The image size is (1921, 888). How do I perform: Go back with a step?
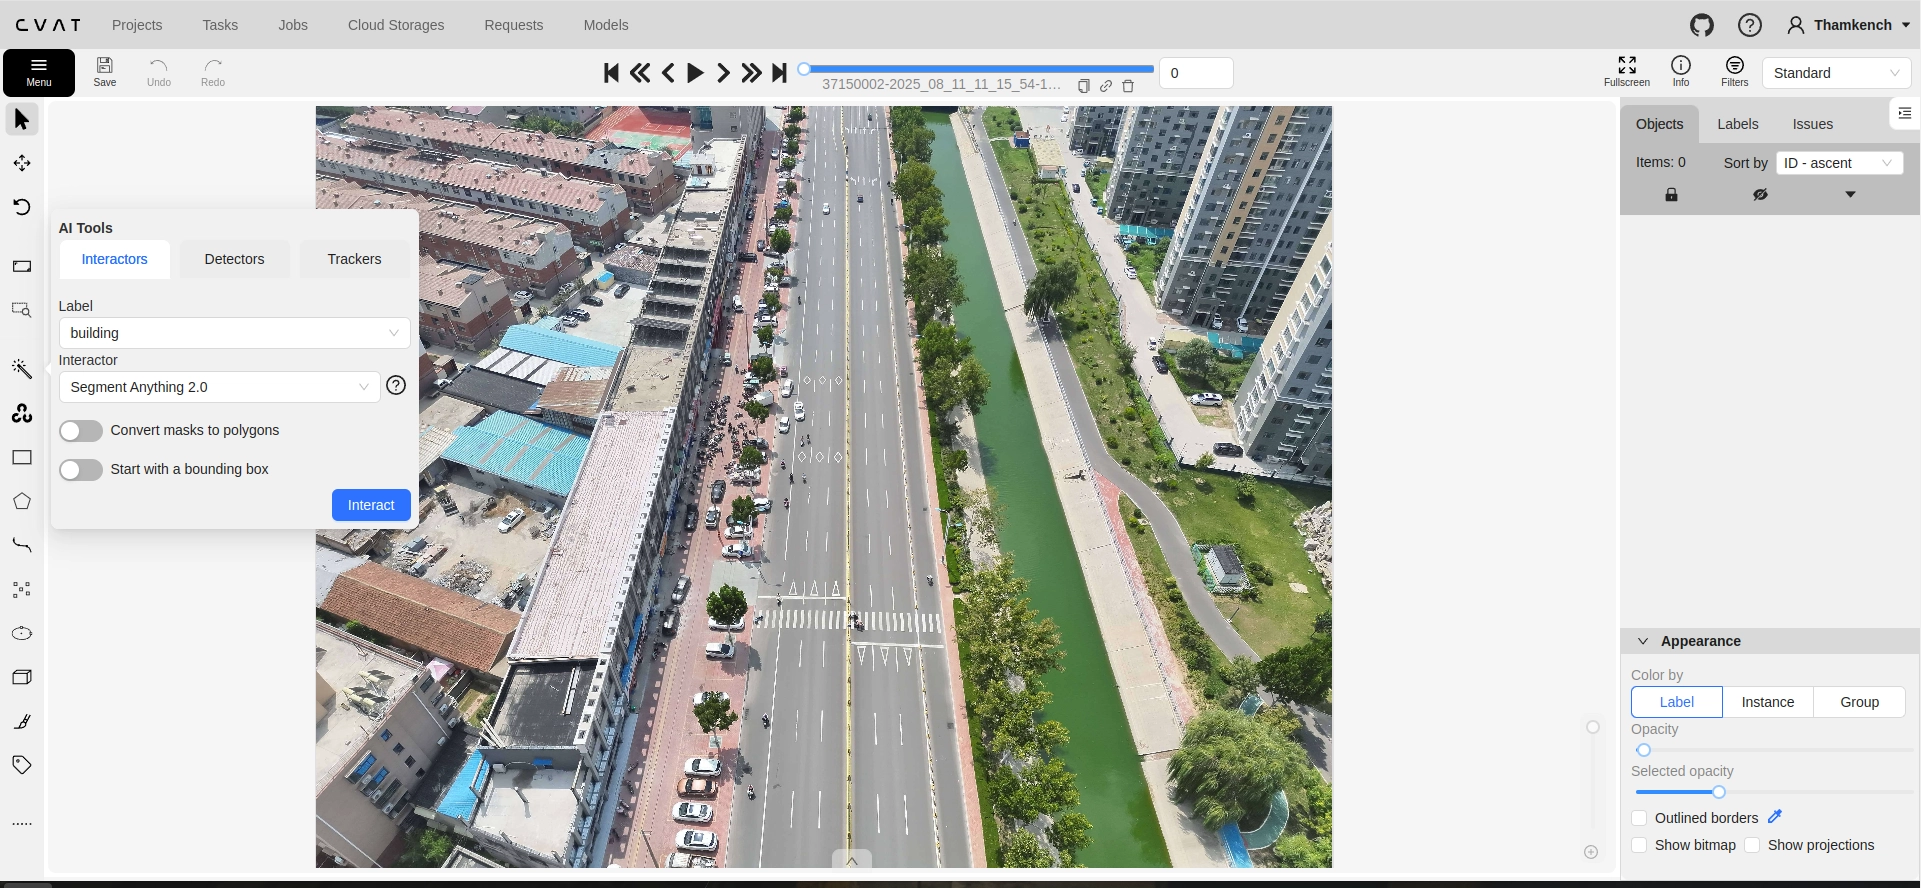tap(640, 72)
